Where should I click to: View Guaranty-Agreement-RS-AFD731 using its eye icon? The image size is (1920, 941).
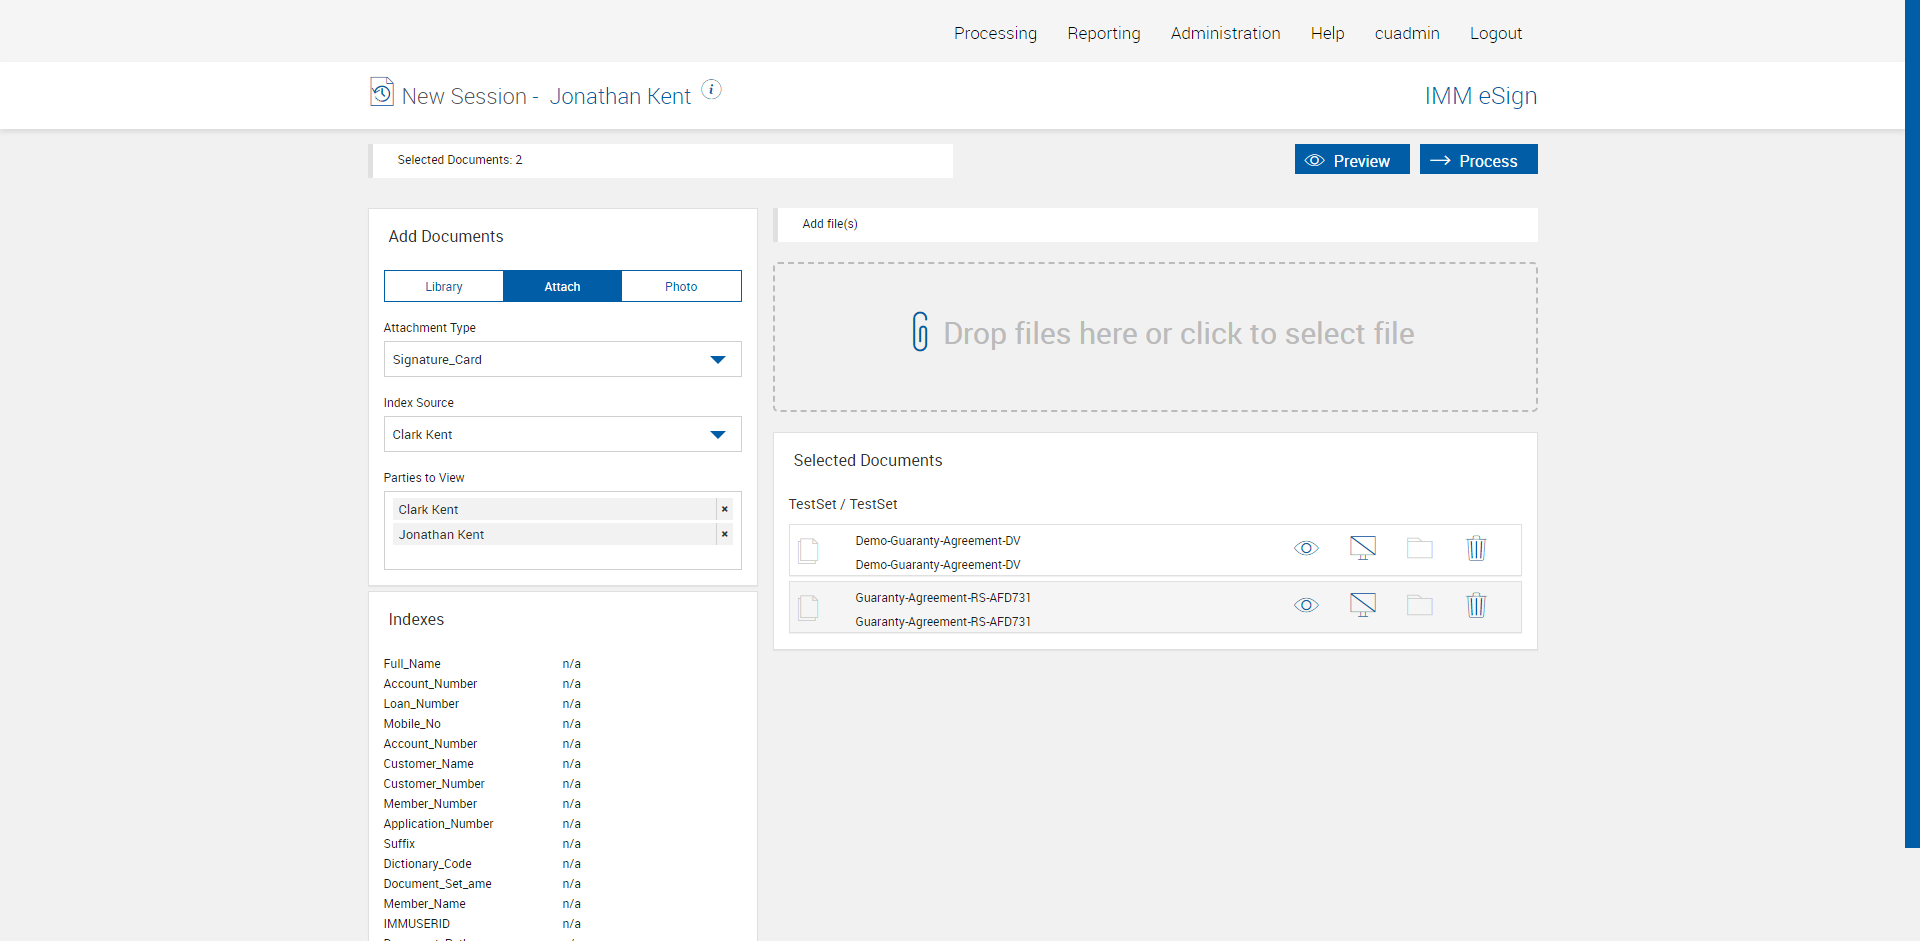1306,605
